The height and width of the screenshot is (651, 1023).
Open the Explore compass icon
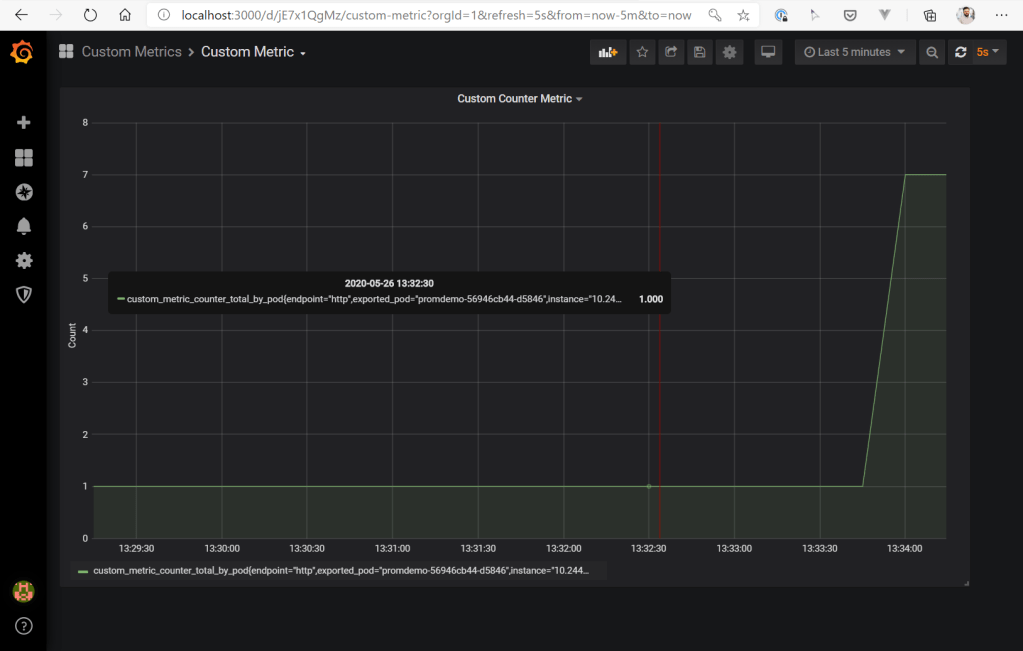(x=24, y=192)
